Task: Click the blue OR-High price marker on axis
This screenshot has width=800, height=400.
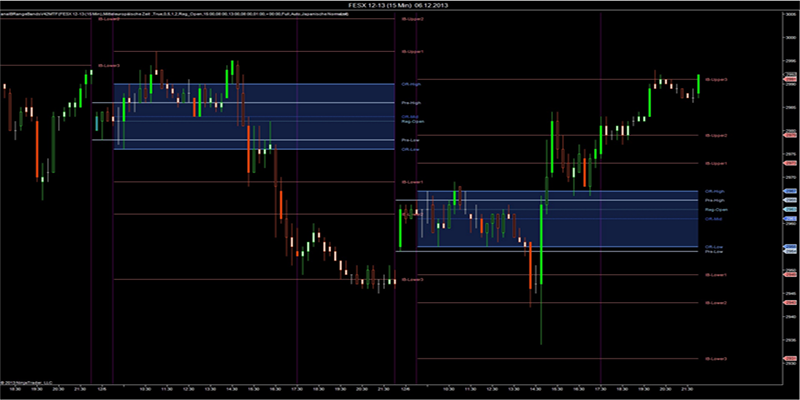Action: click(790, 191)
